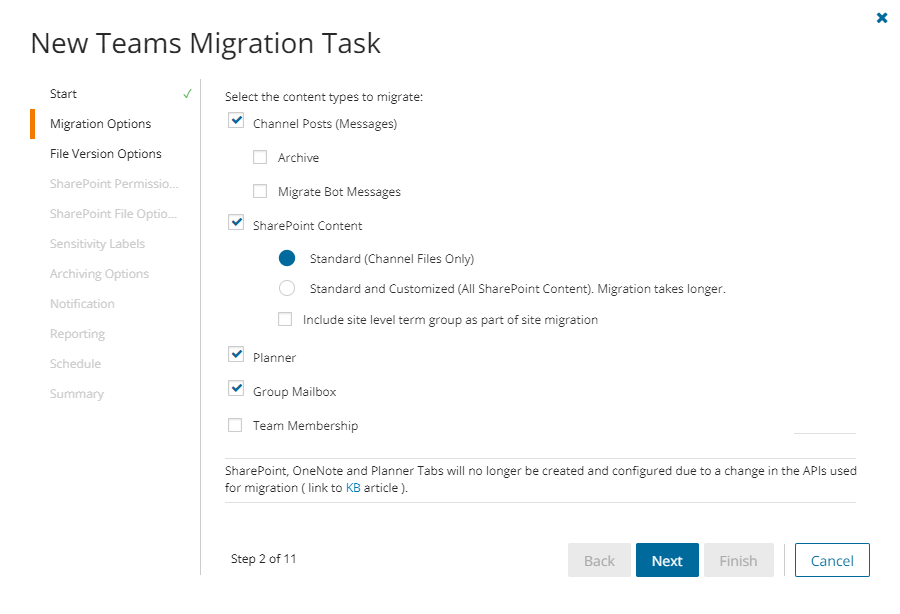
Task: Tick Include site level term group
Action: (285, 320)
